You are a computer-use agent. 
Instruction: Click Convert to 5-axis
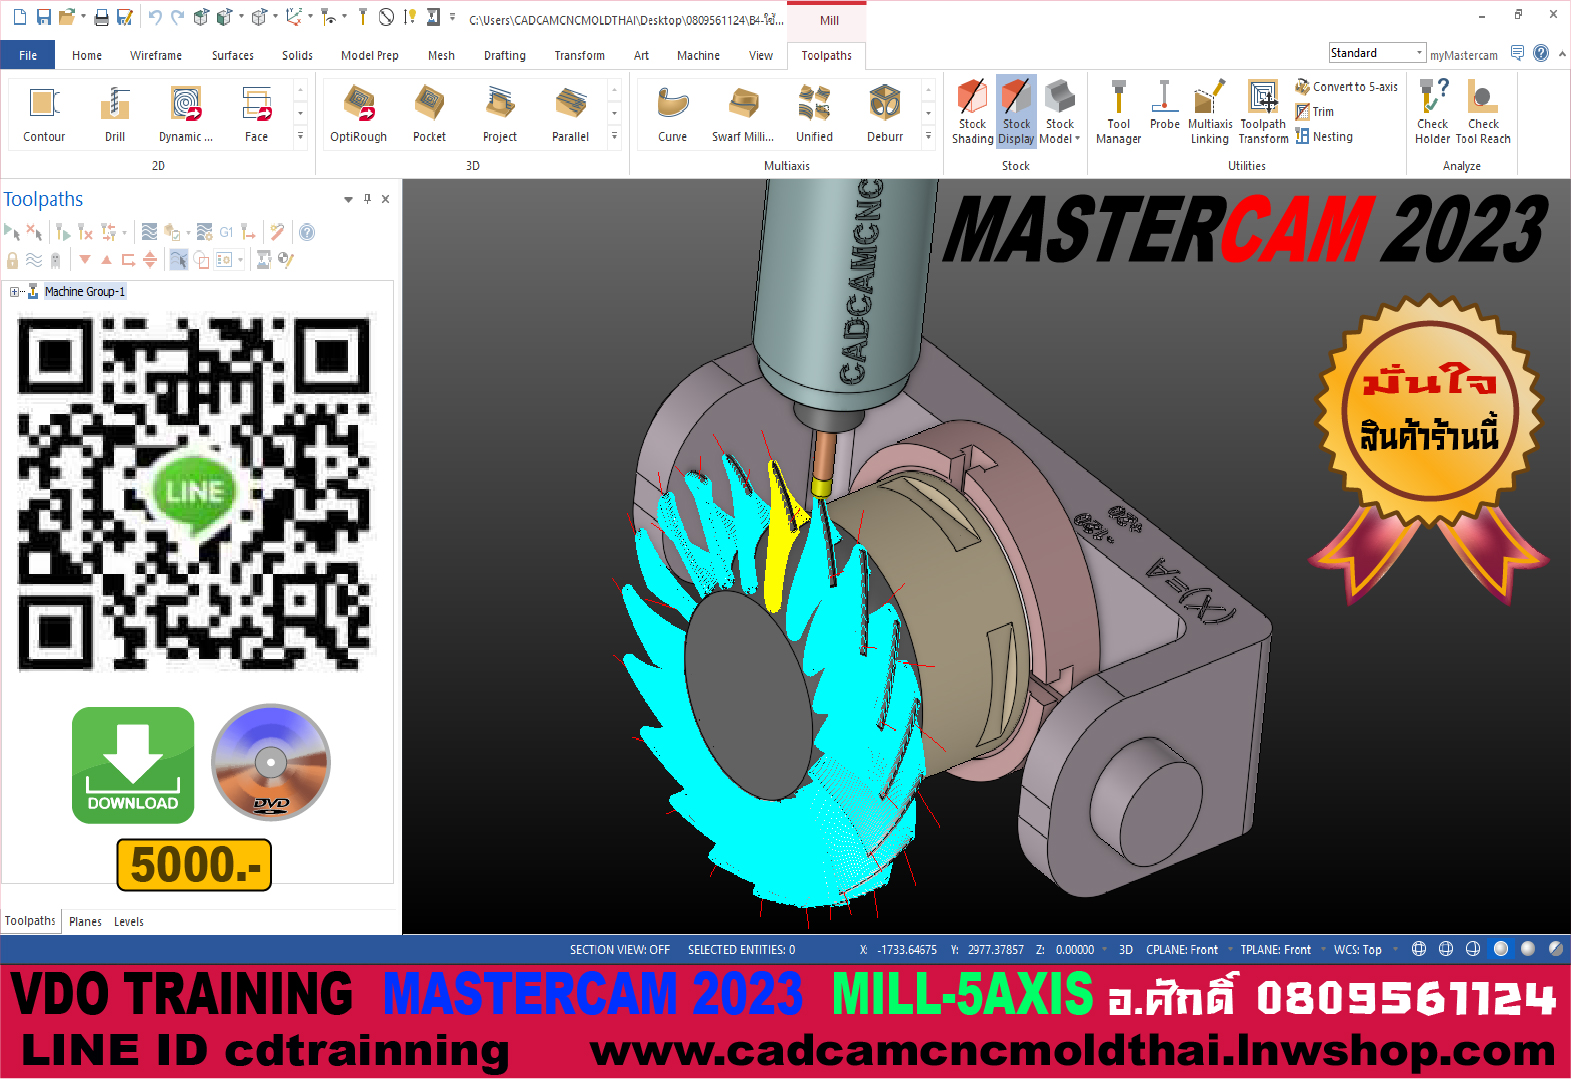[x=1347, y=87]
